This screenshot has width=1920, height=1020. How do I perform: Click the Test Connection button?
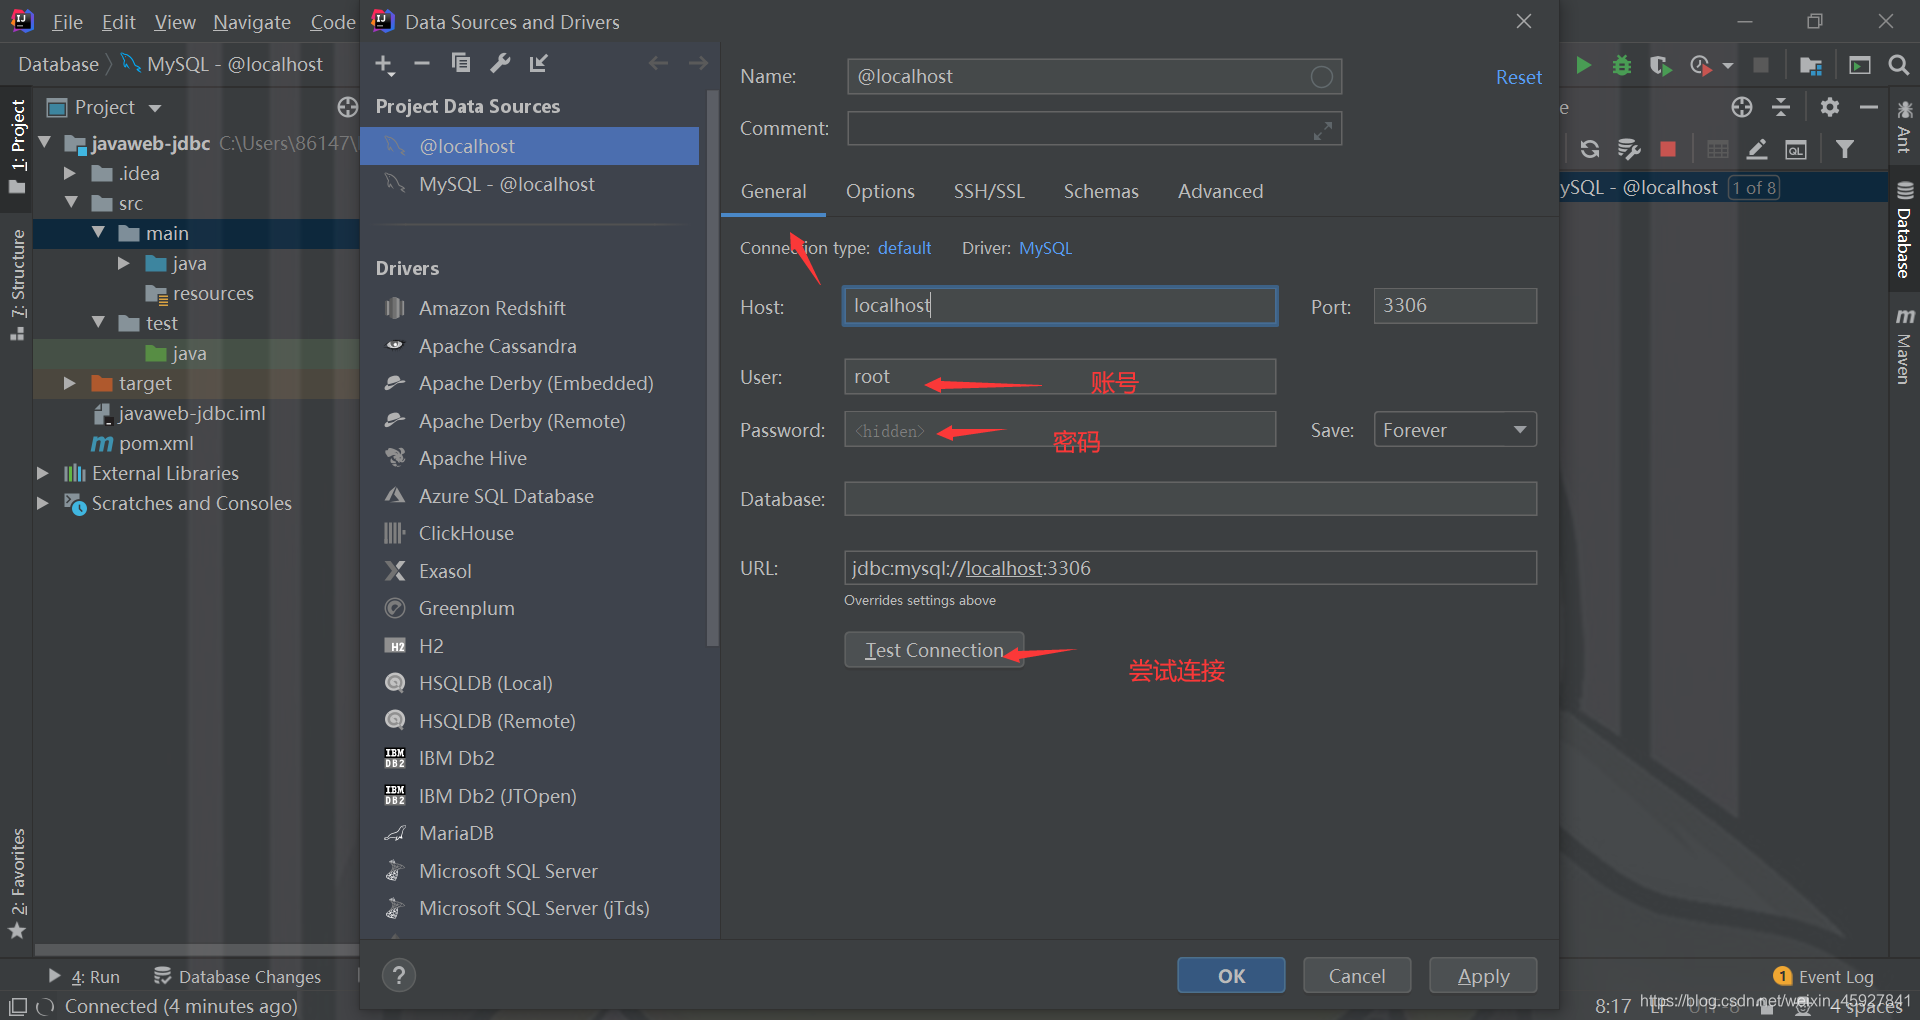[x=934, y=650]
